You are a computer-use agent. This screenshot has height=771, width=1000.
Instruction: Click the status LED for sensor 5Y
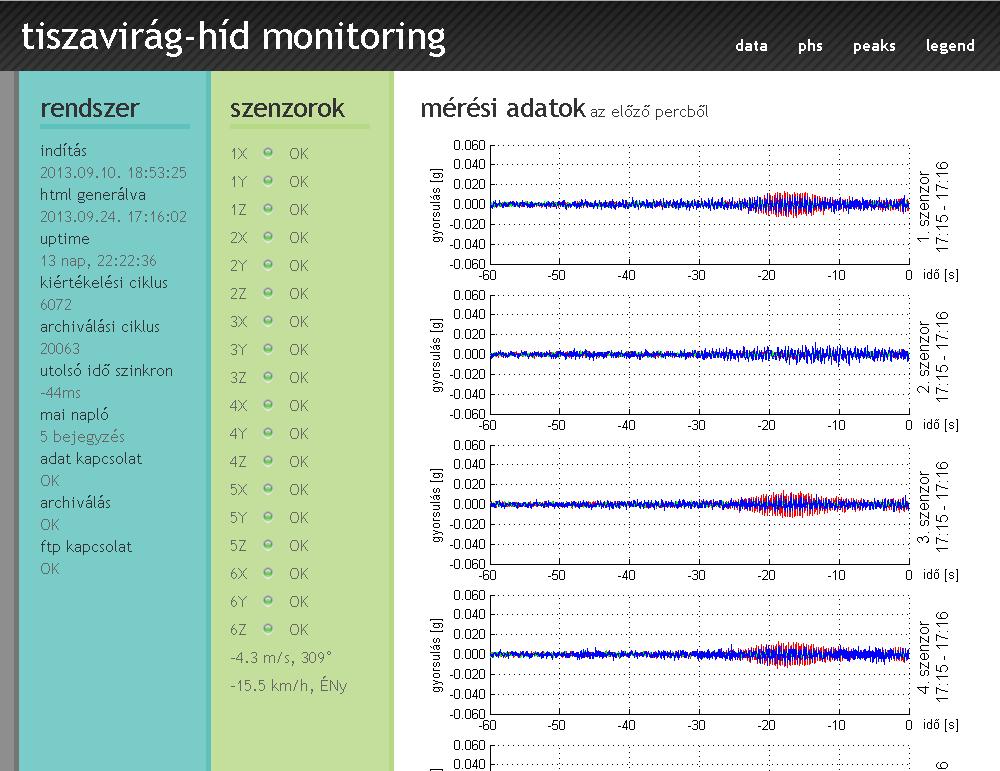pos(268,517)
